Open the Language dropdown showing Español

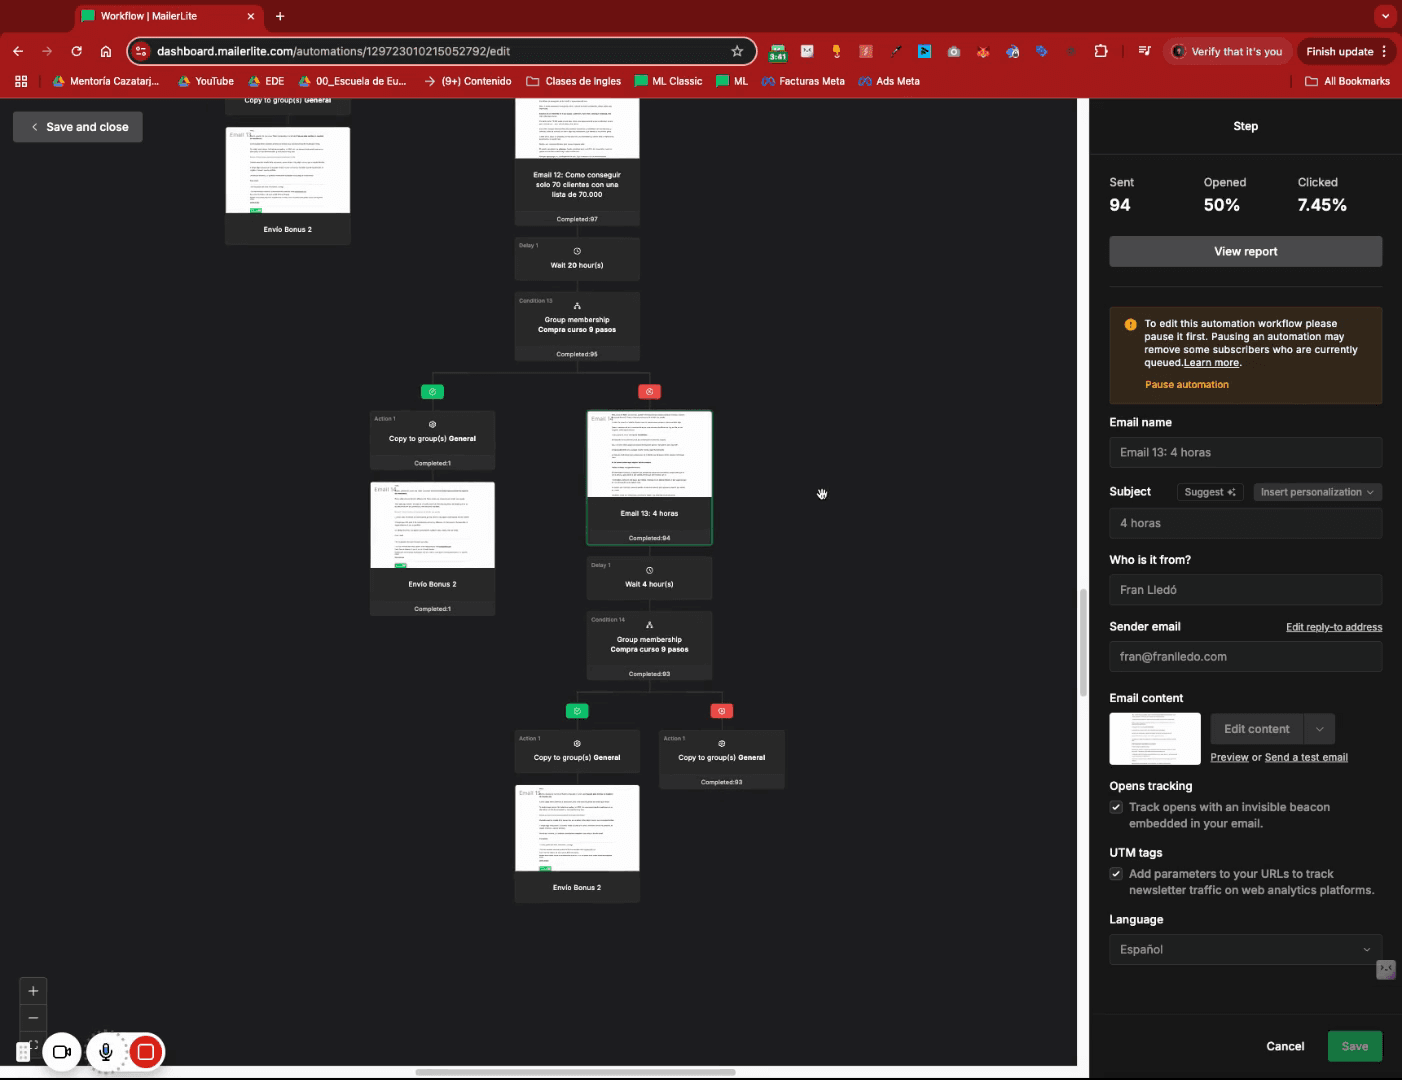[1246, 950]
